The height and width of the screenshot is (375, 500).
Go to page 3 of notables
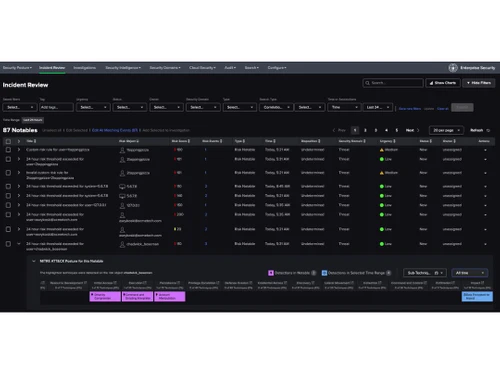click(x=376, y=130)
